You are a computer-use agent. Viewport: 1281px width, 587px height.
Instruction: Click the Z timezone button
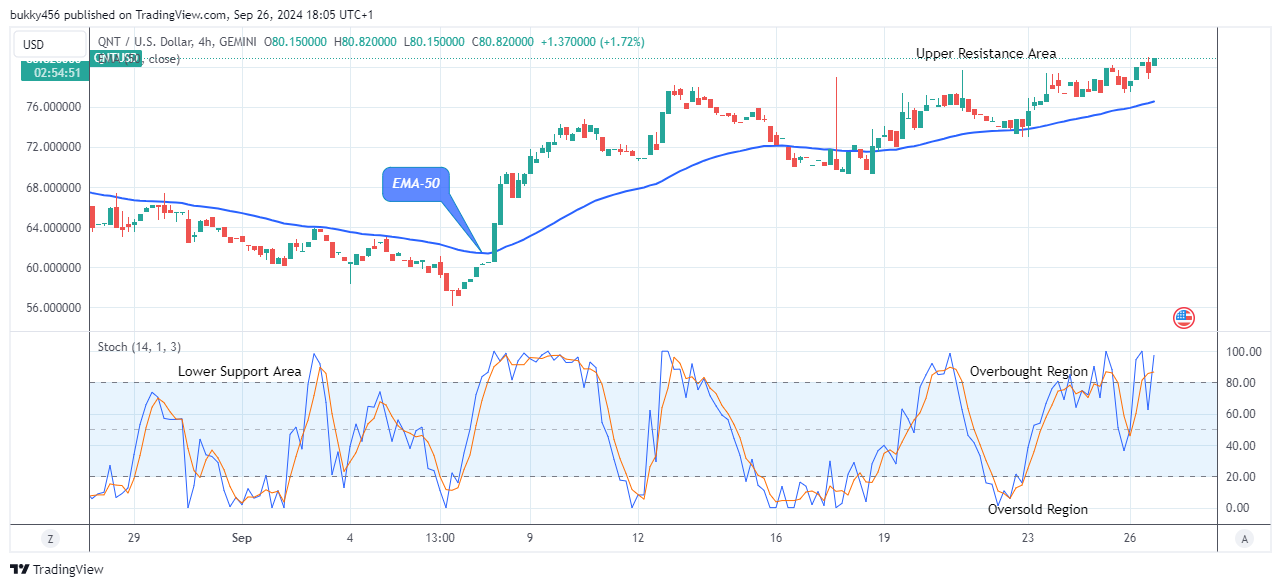pyautogui.click(x=49, y=539)
